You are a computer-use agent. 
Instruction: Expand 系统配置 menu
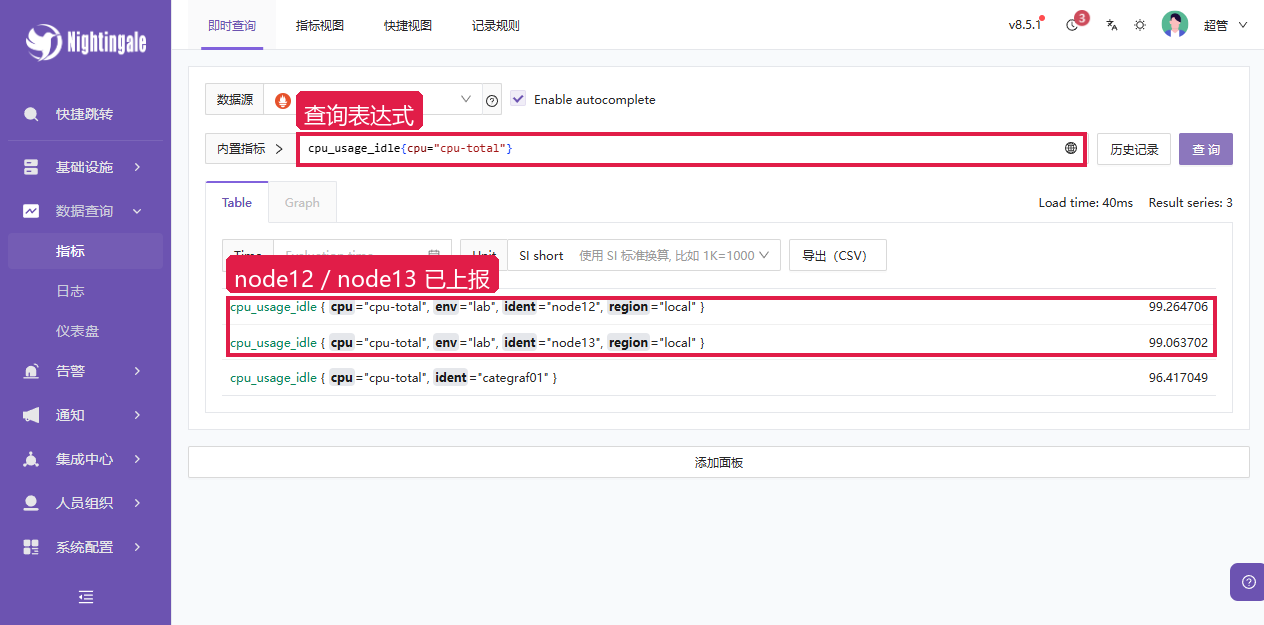86,547
